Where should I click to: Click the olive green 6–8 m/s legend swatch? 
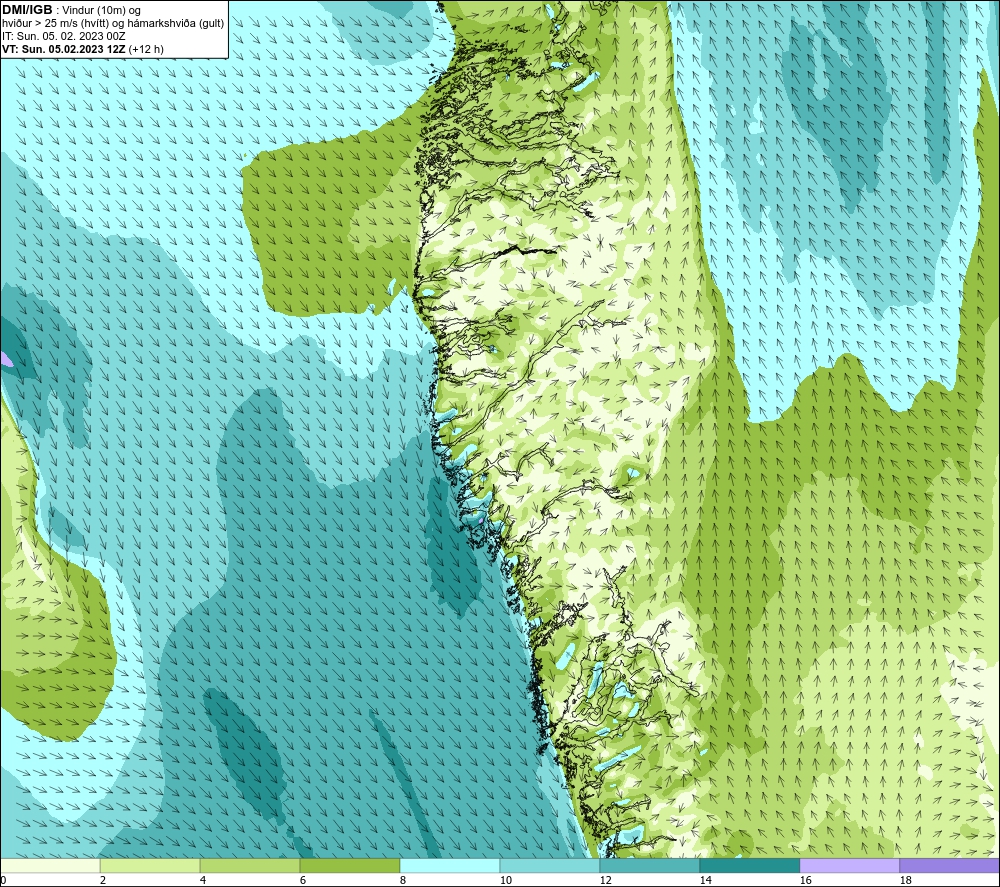pos(350,865)
